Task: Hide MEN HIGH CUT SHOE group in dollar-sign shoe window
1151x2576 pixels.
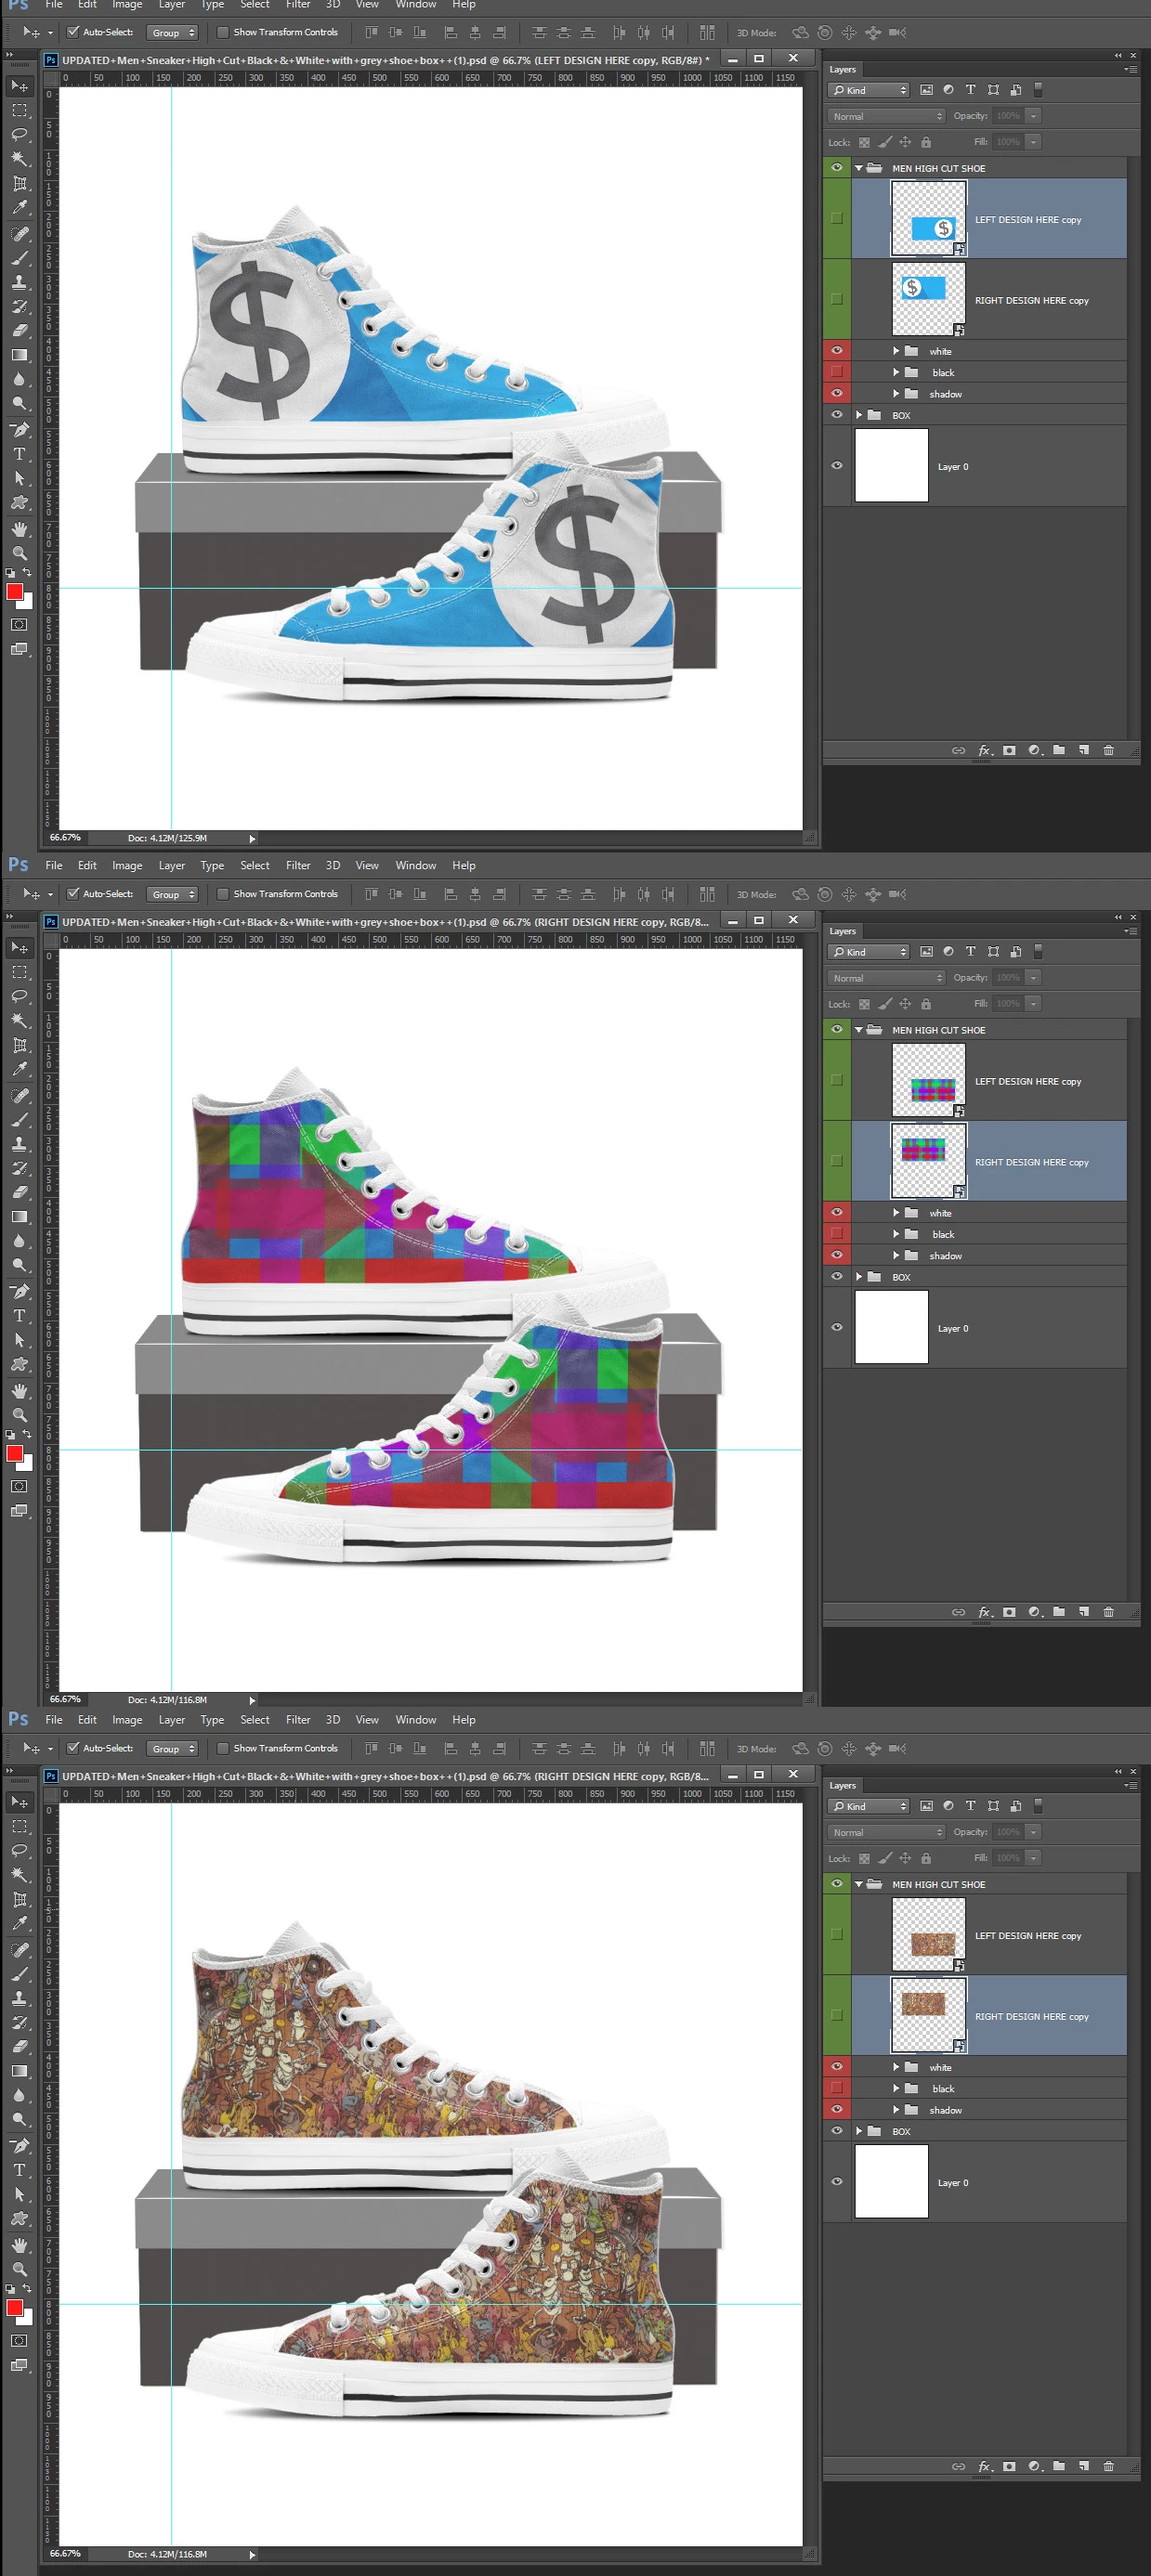Action: click(x=837, y=167)
